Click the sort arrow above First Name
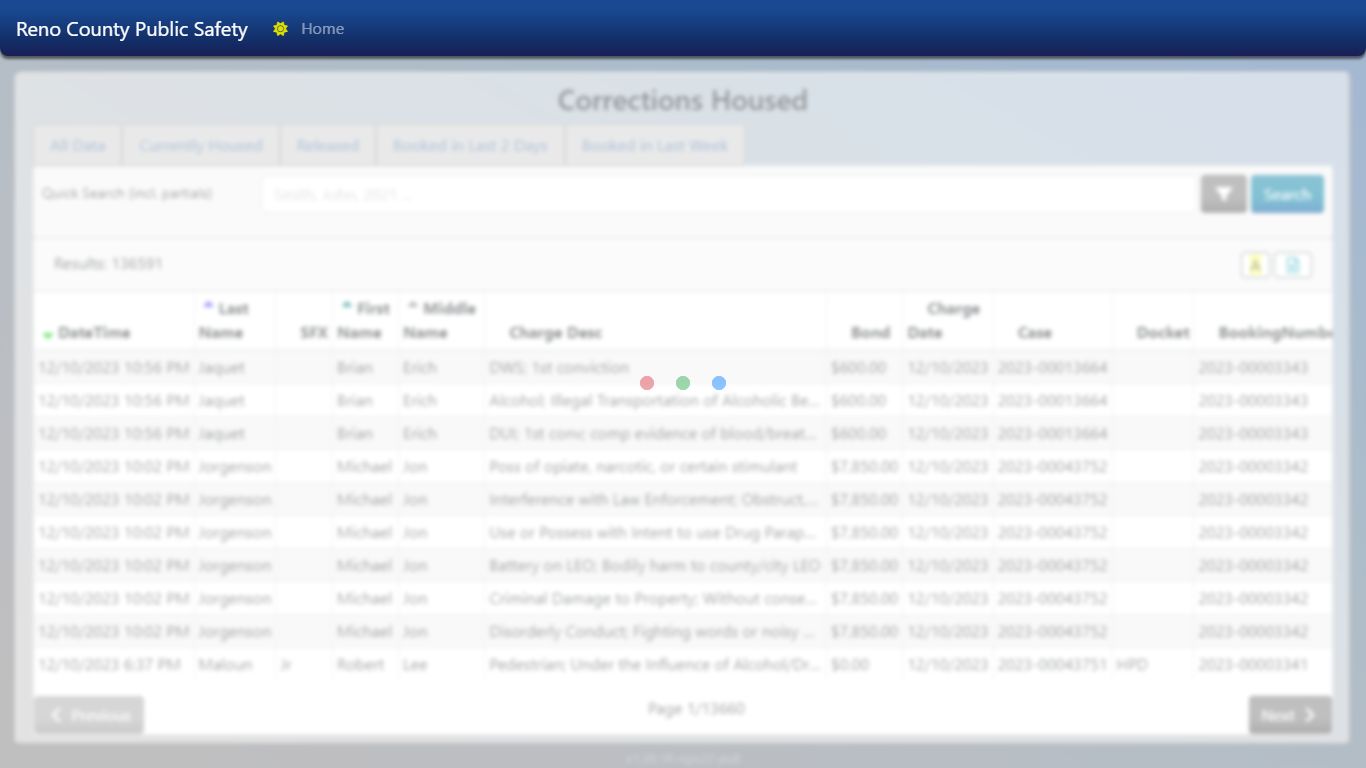This screenshot has width=1366, height=768. tap(346, 304)
